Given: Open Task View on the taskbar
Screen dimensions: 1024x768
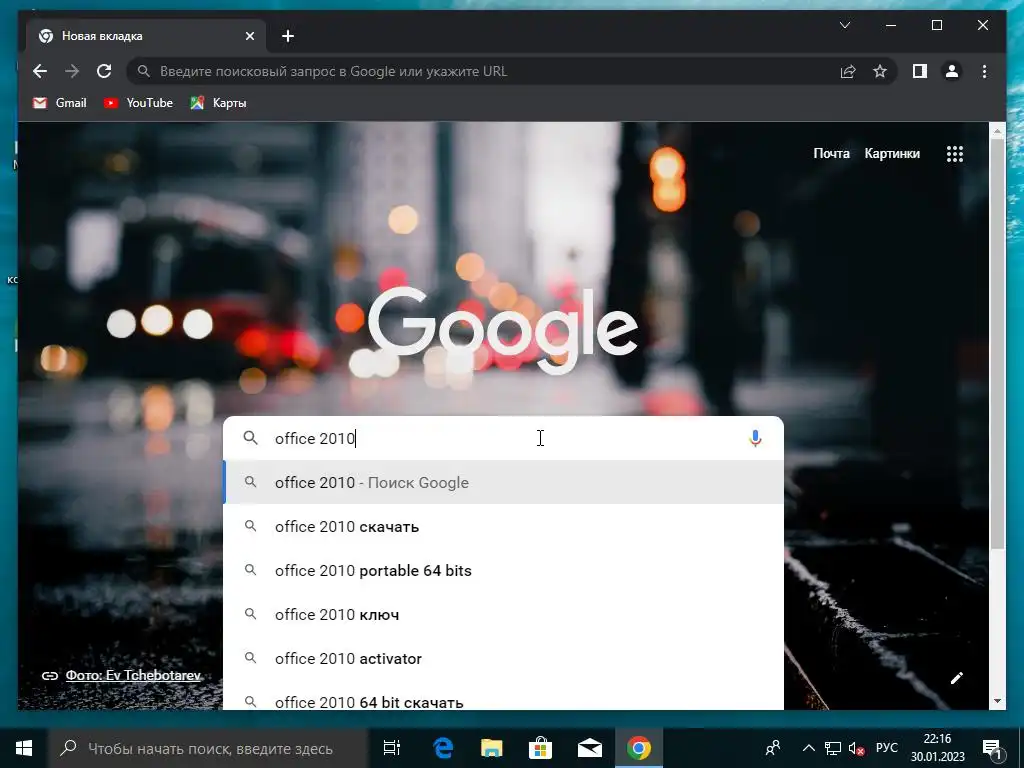Looking at the screenshot, I should pos(391,748).
